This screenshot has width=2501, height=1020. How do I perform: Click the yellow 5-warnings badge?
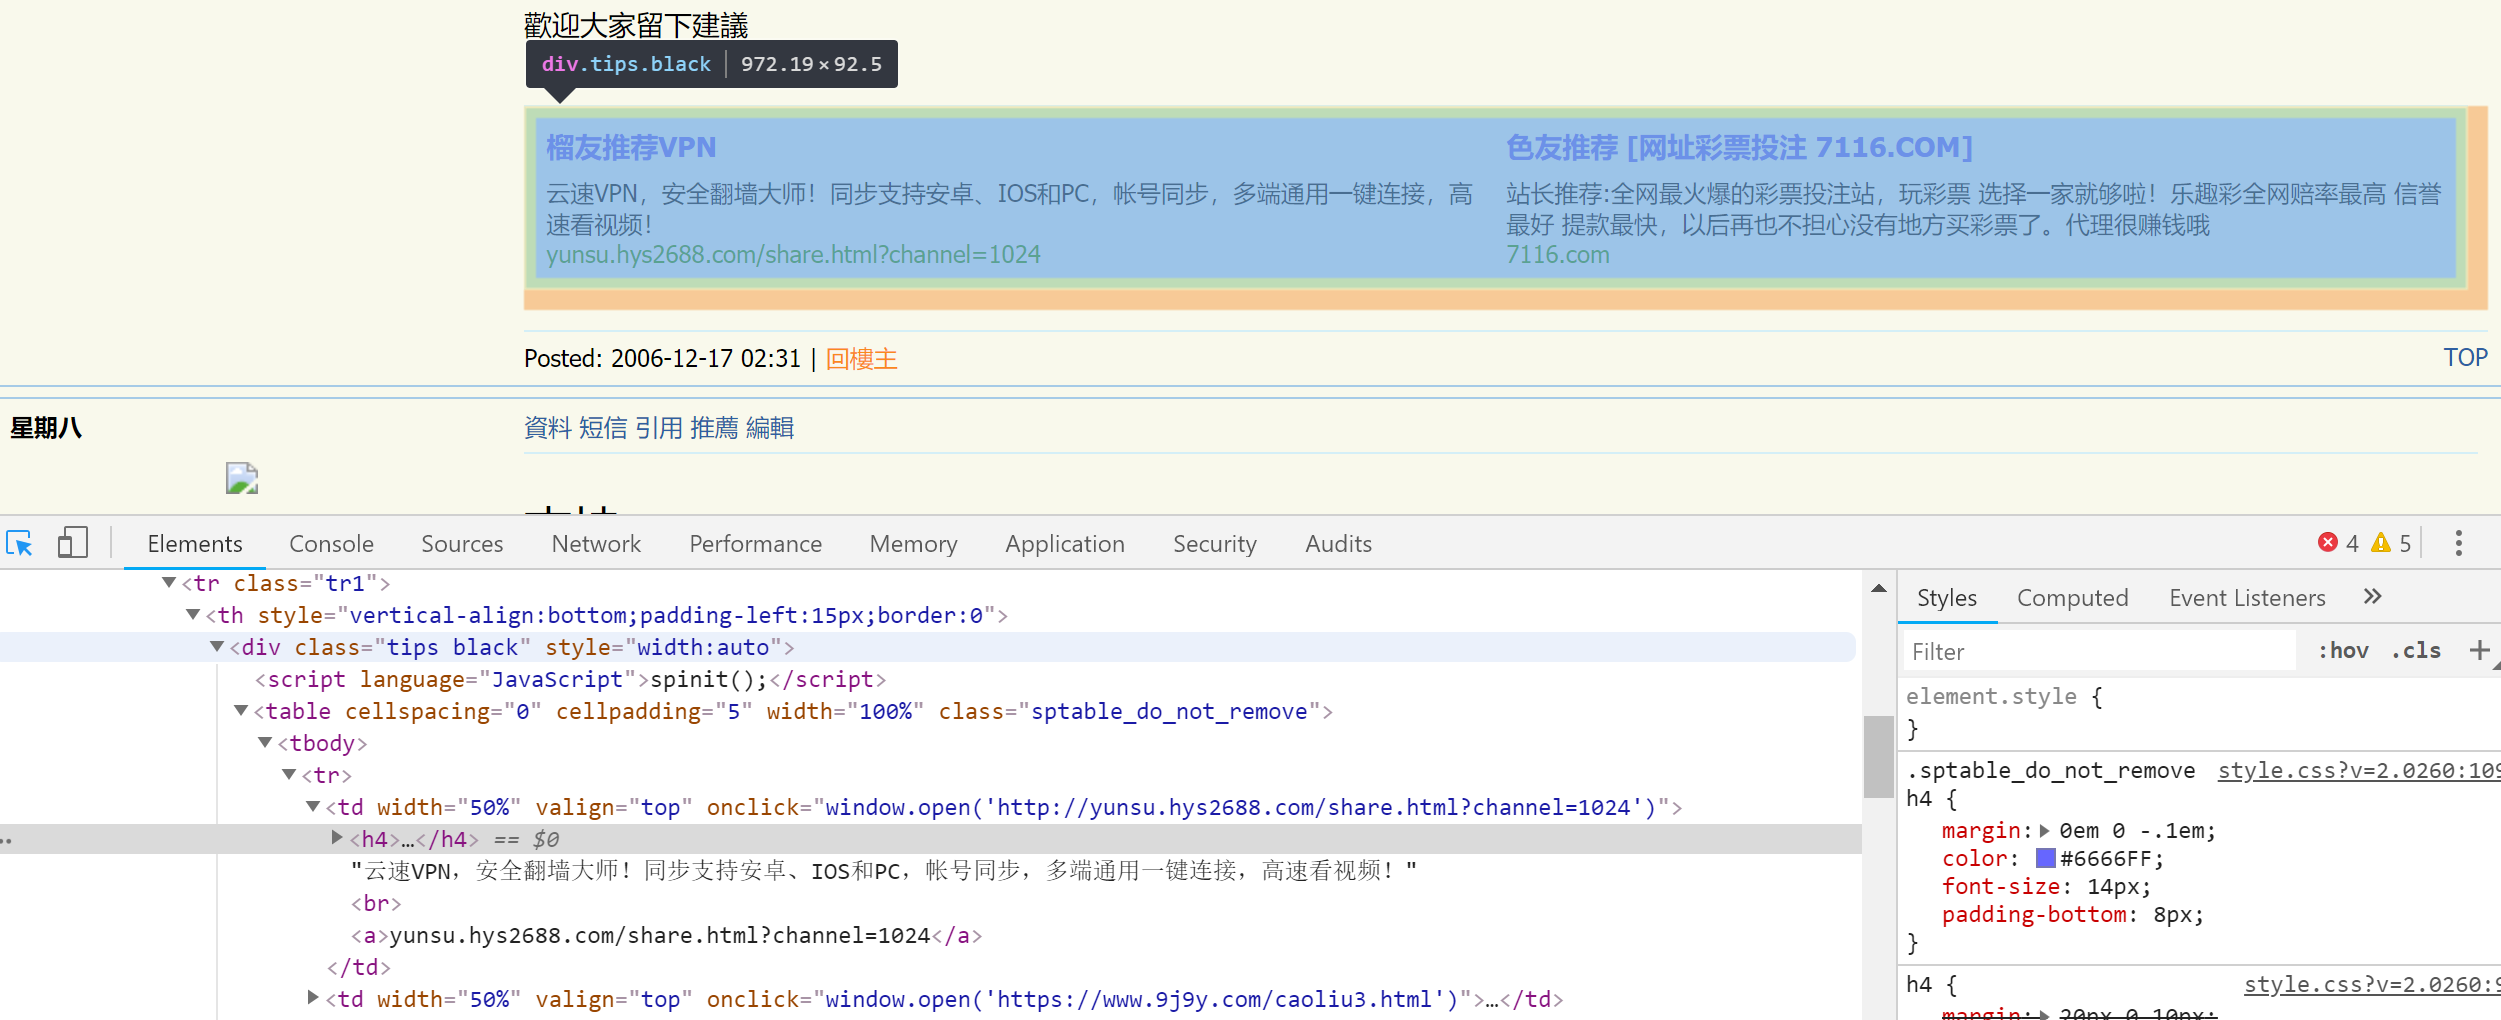2391,543
